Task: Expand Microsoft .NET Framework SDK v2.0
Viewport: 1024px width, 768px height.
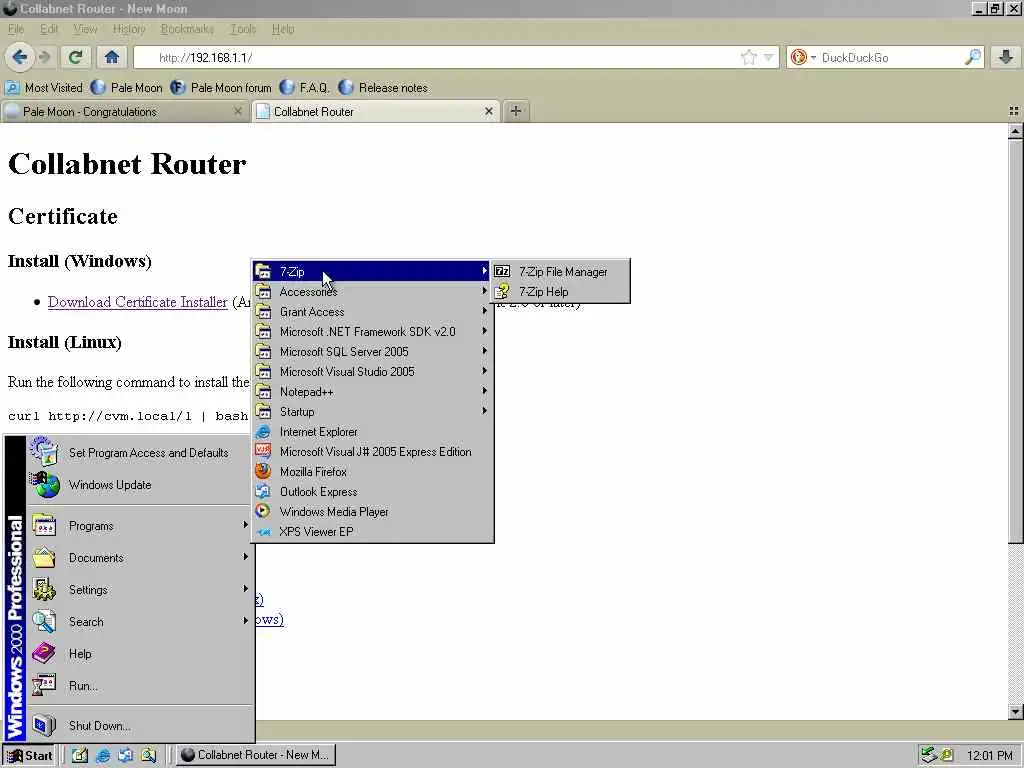Action: tap(372, 332)
